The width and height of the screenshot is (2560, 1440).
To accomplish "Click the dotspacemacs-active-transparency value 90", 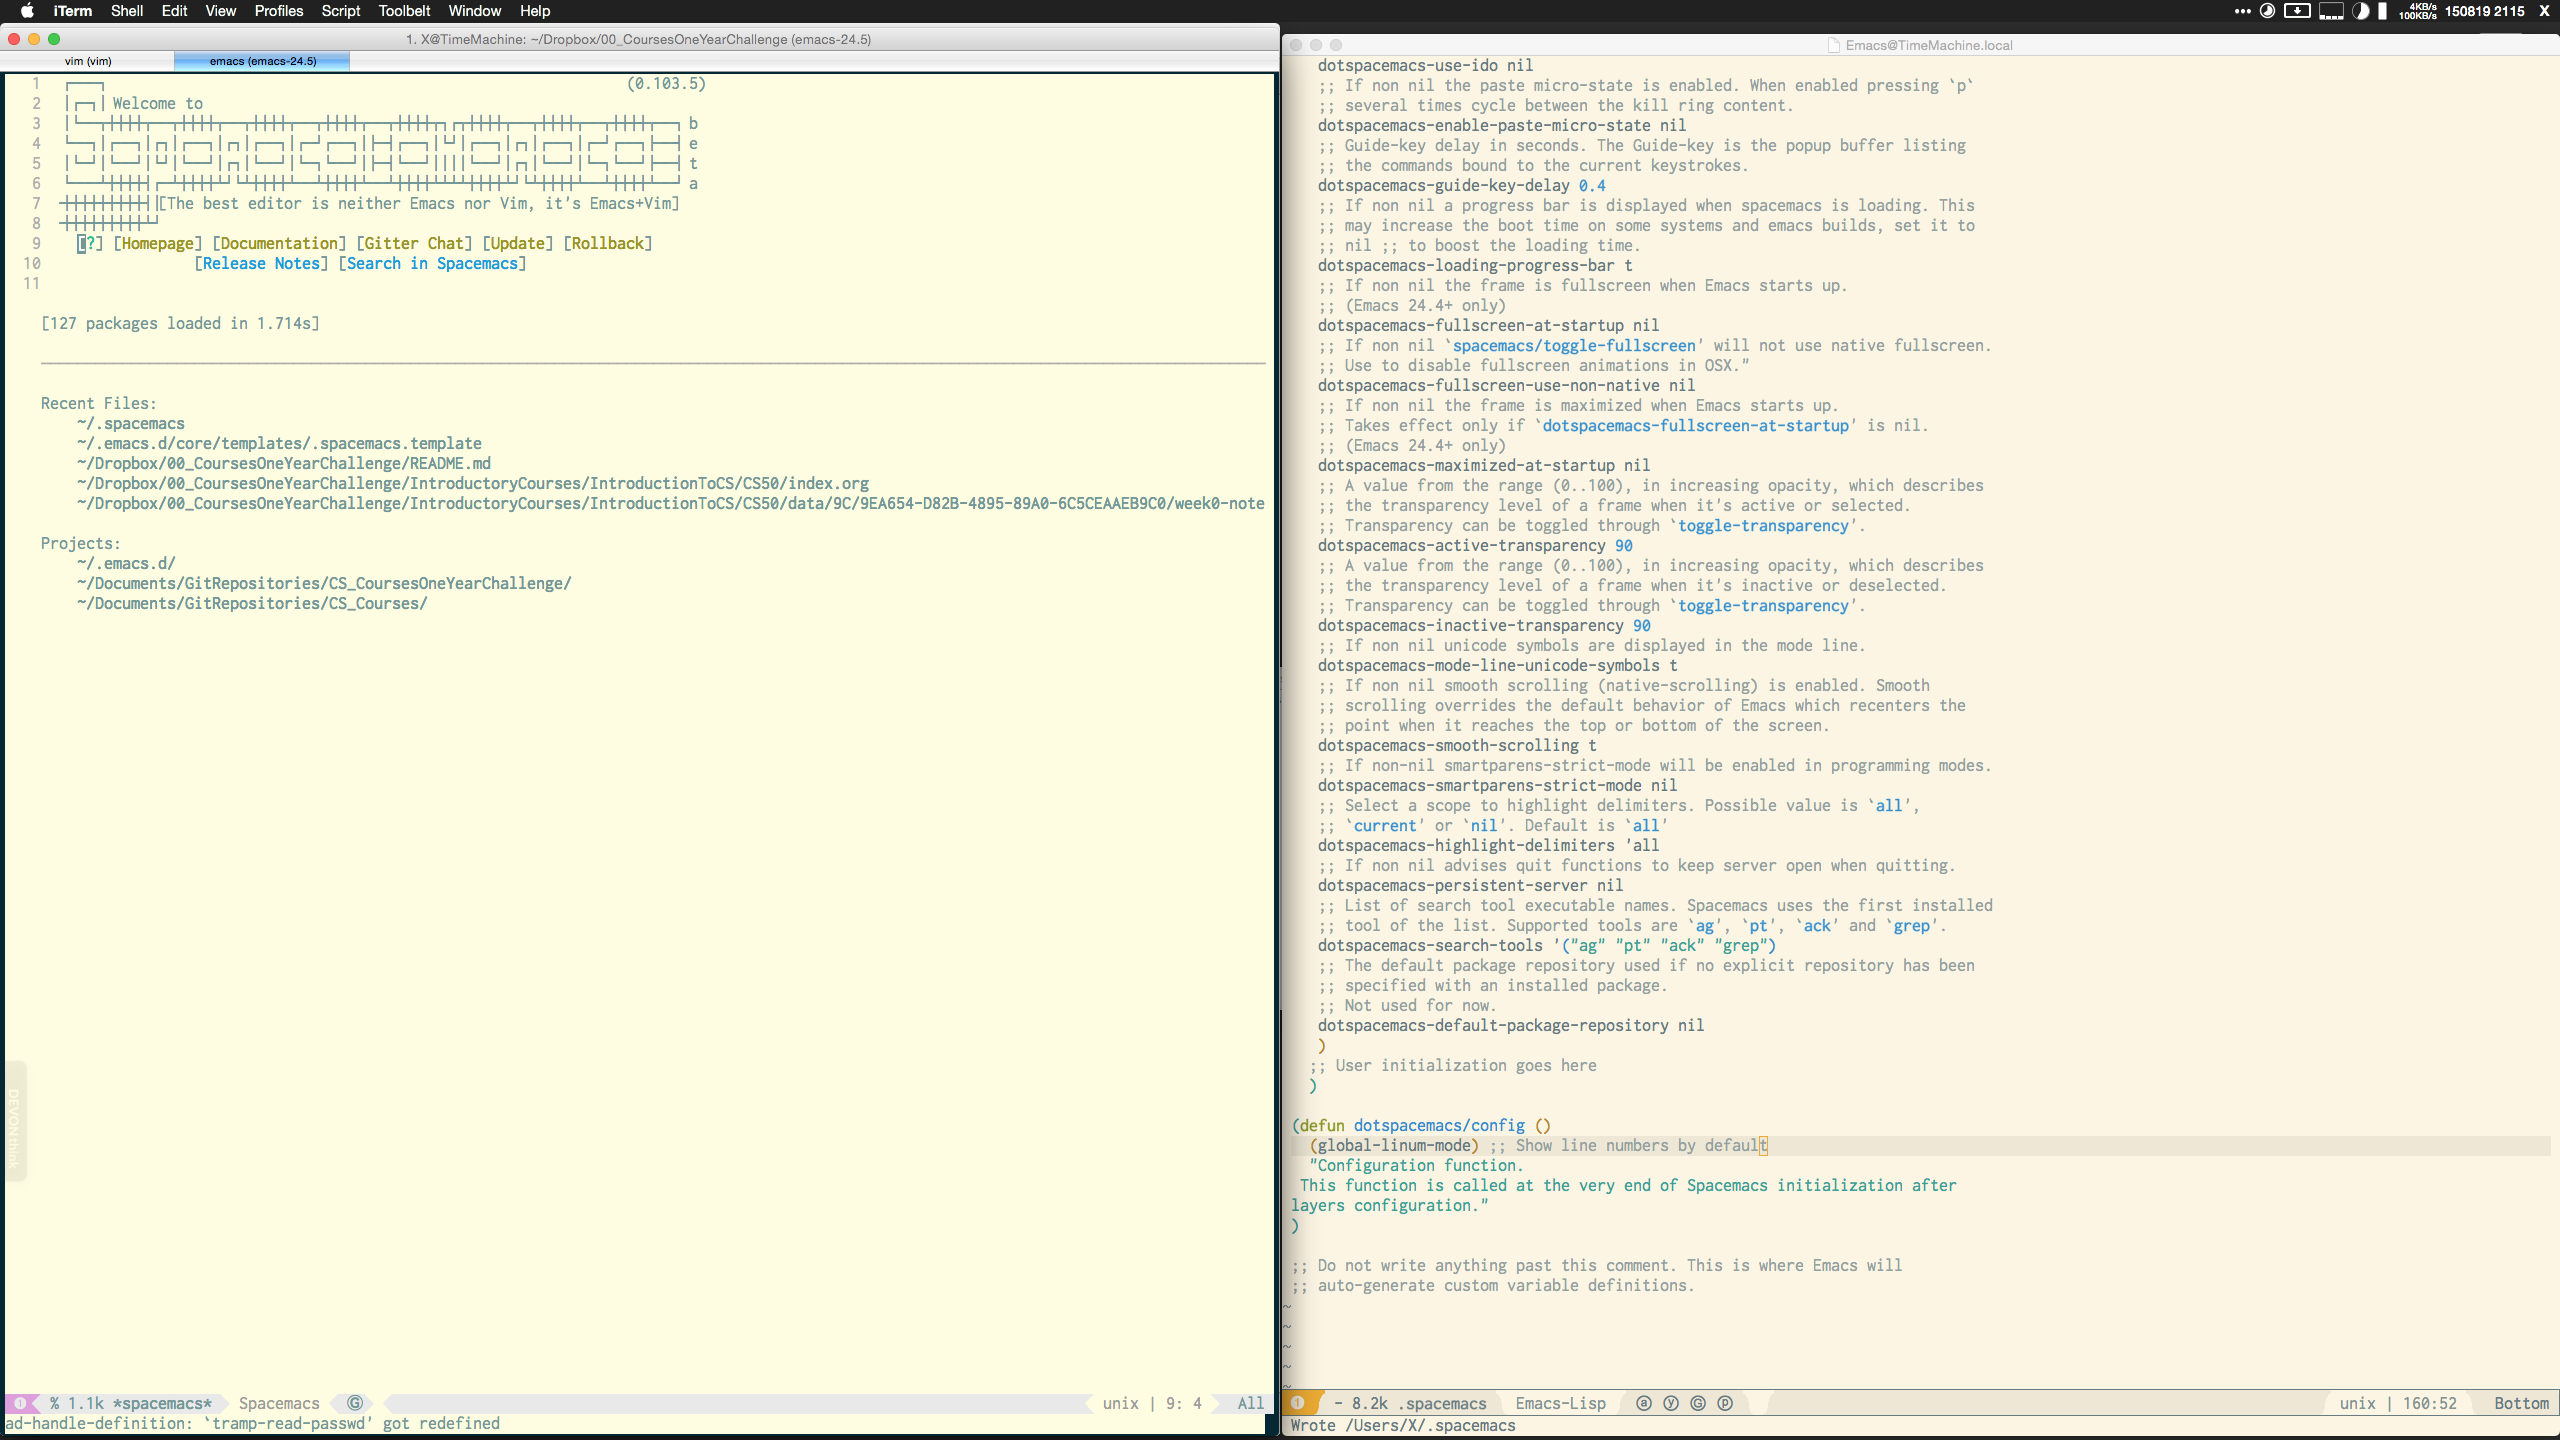I will click(1623, 545).
